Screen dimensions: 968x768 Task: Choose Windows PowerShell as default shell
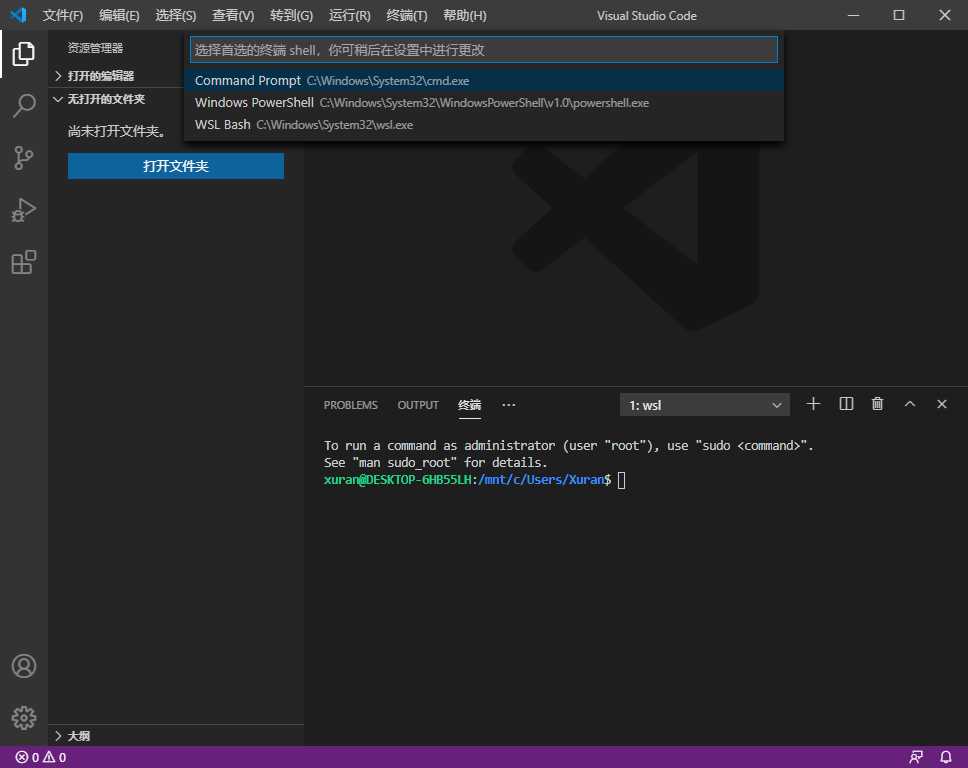pyautogui.click(x=484, y=102)
